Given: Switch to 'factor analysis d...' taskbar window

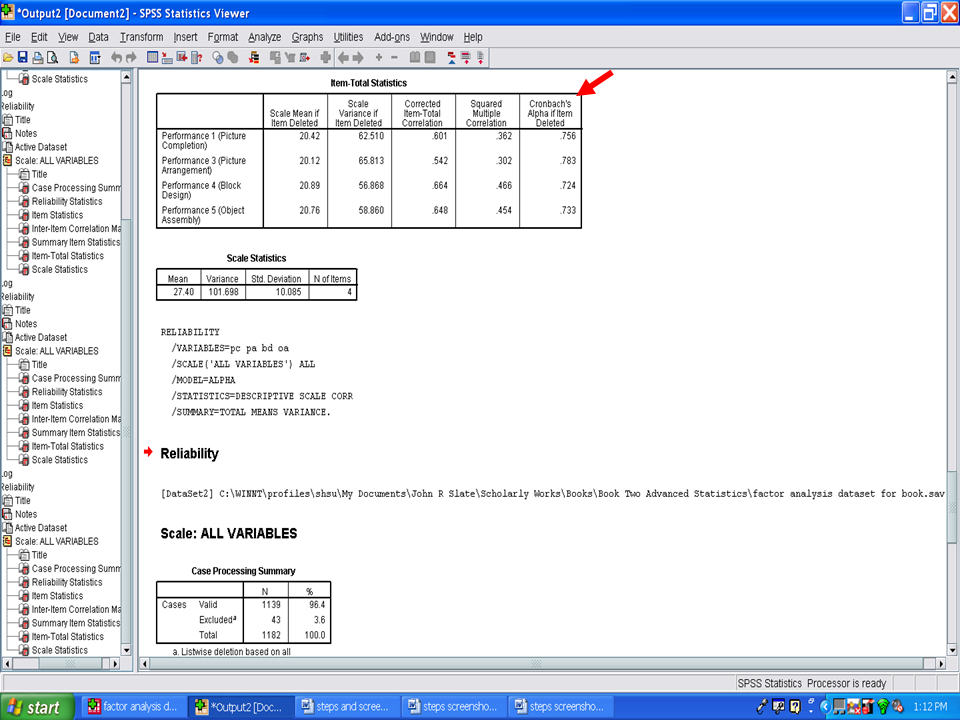Looking at the screenshot, I should pos(133,707).
